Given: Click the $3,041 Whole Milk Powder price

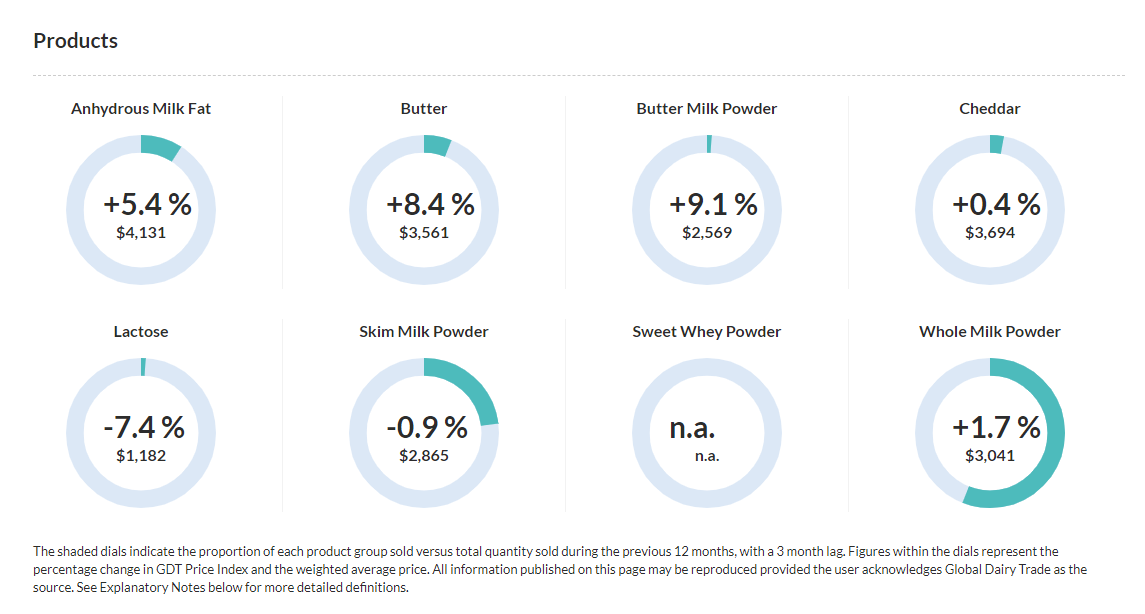Looking at the screenshot, I should click(989, 456).
